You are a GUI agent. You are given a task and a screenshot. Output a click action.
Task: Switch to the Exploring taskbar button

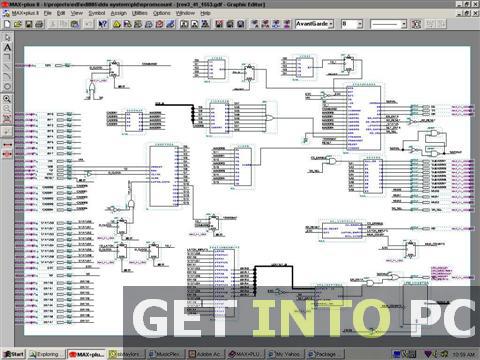point(46,354)
